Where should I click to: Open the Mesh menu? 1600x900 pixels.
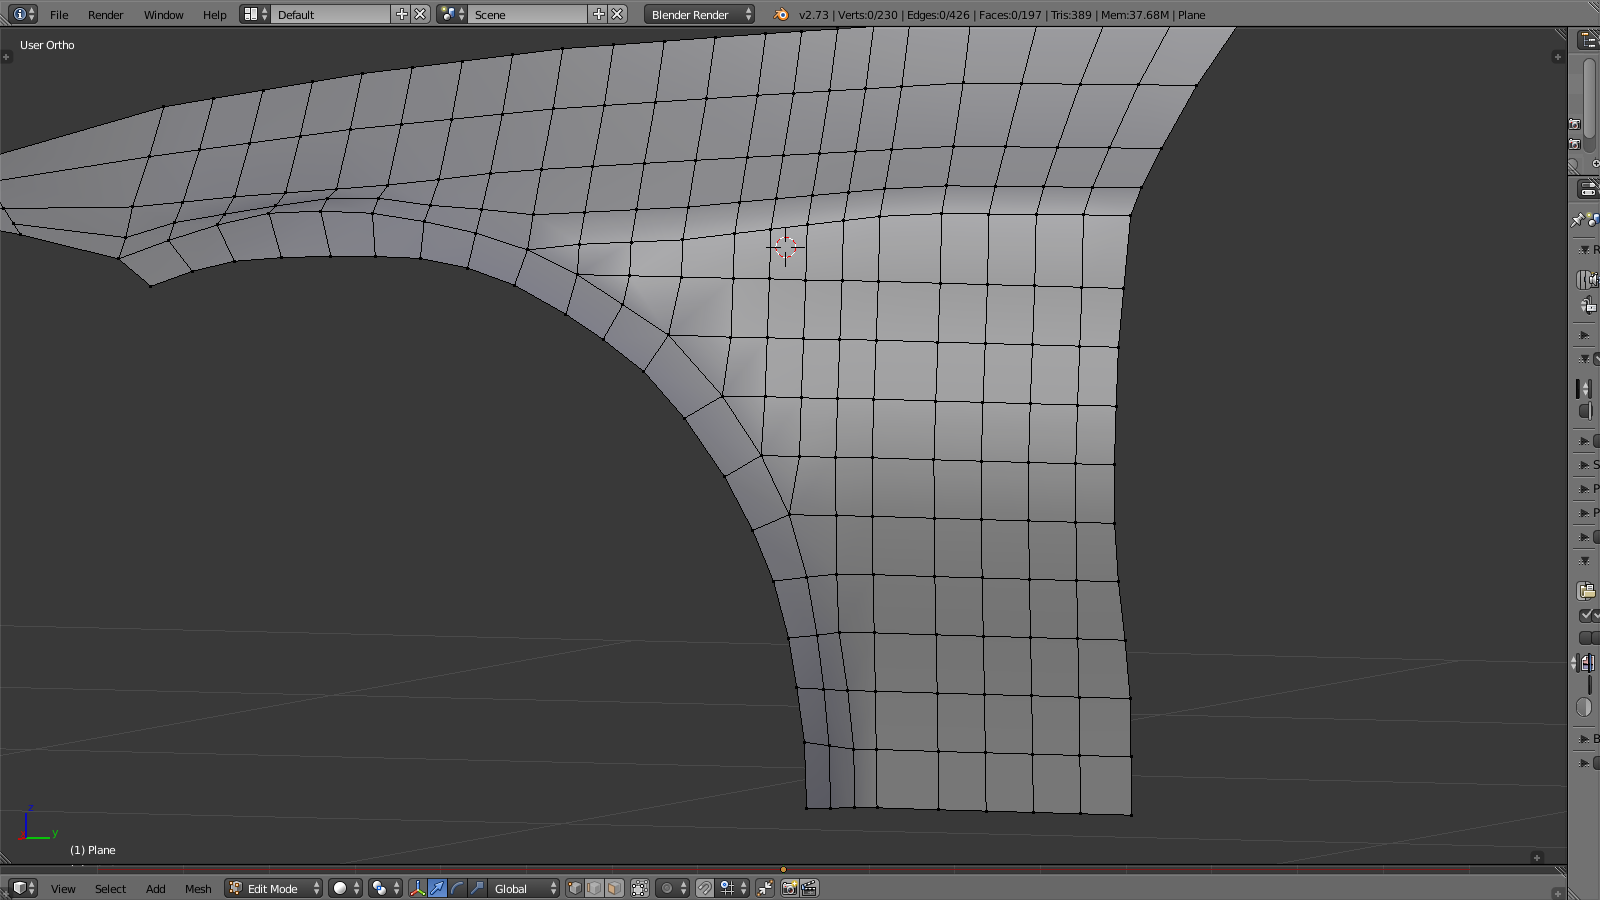(198, 888)
